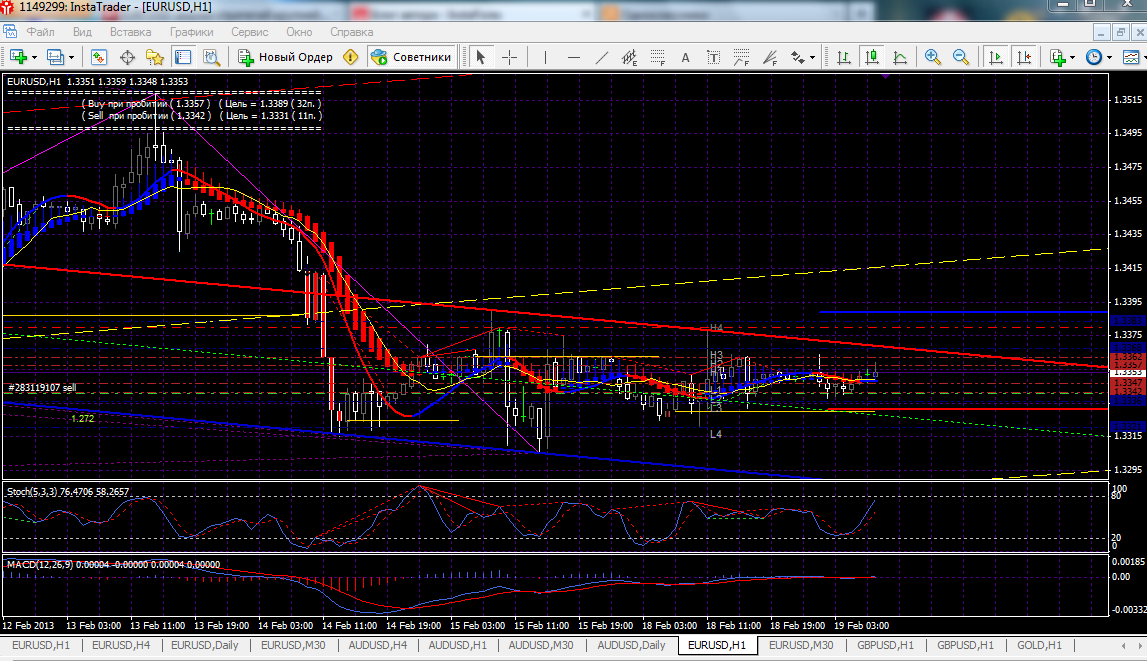Switch to the EURUSD,H4 chart tab
Image resolution: width=1147 pixels, height=661 pixels.
tap(121, 645)
